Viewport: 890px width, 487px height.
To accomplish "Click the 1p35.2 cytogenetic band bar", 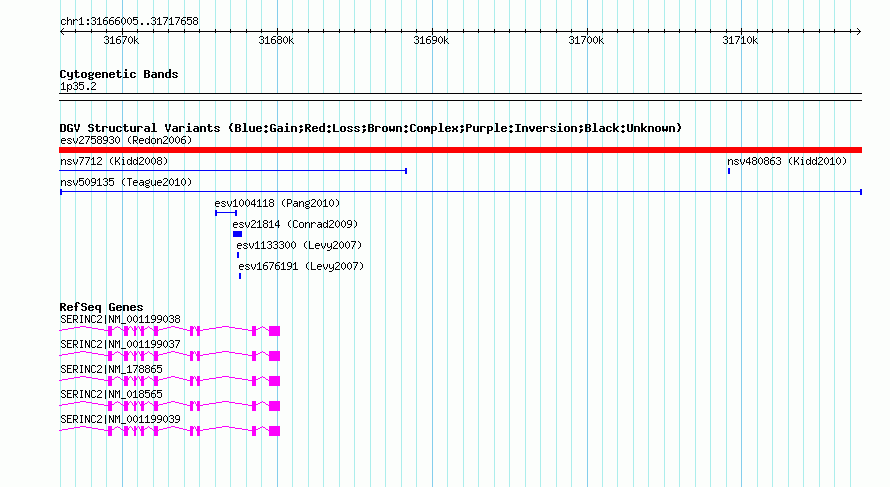I will click(x=460, y=97).
